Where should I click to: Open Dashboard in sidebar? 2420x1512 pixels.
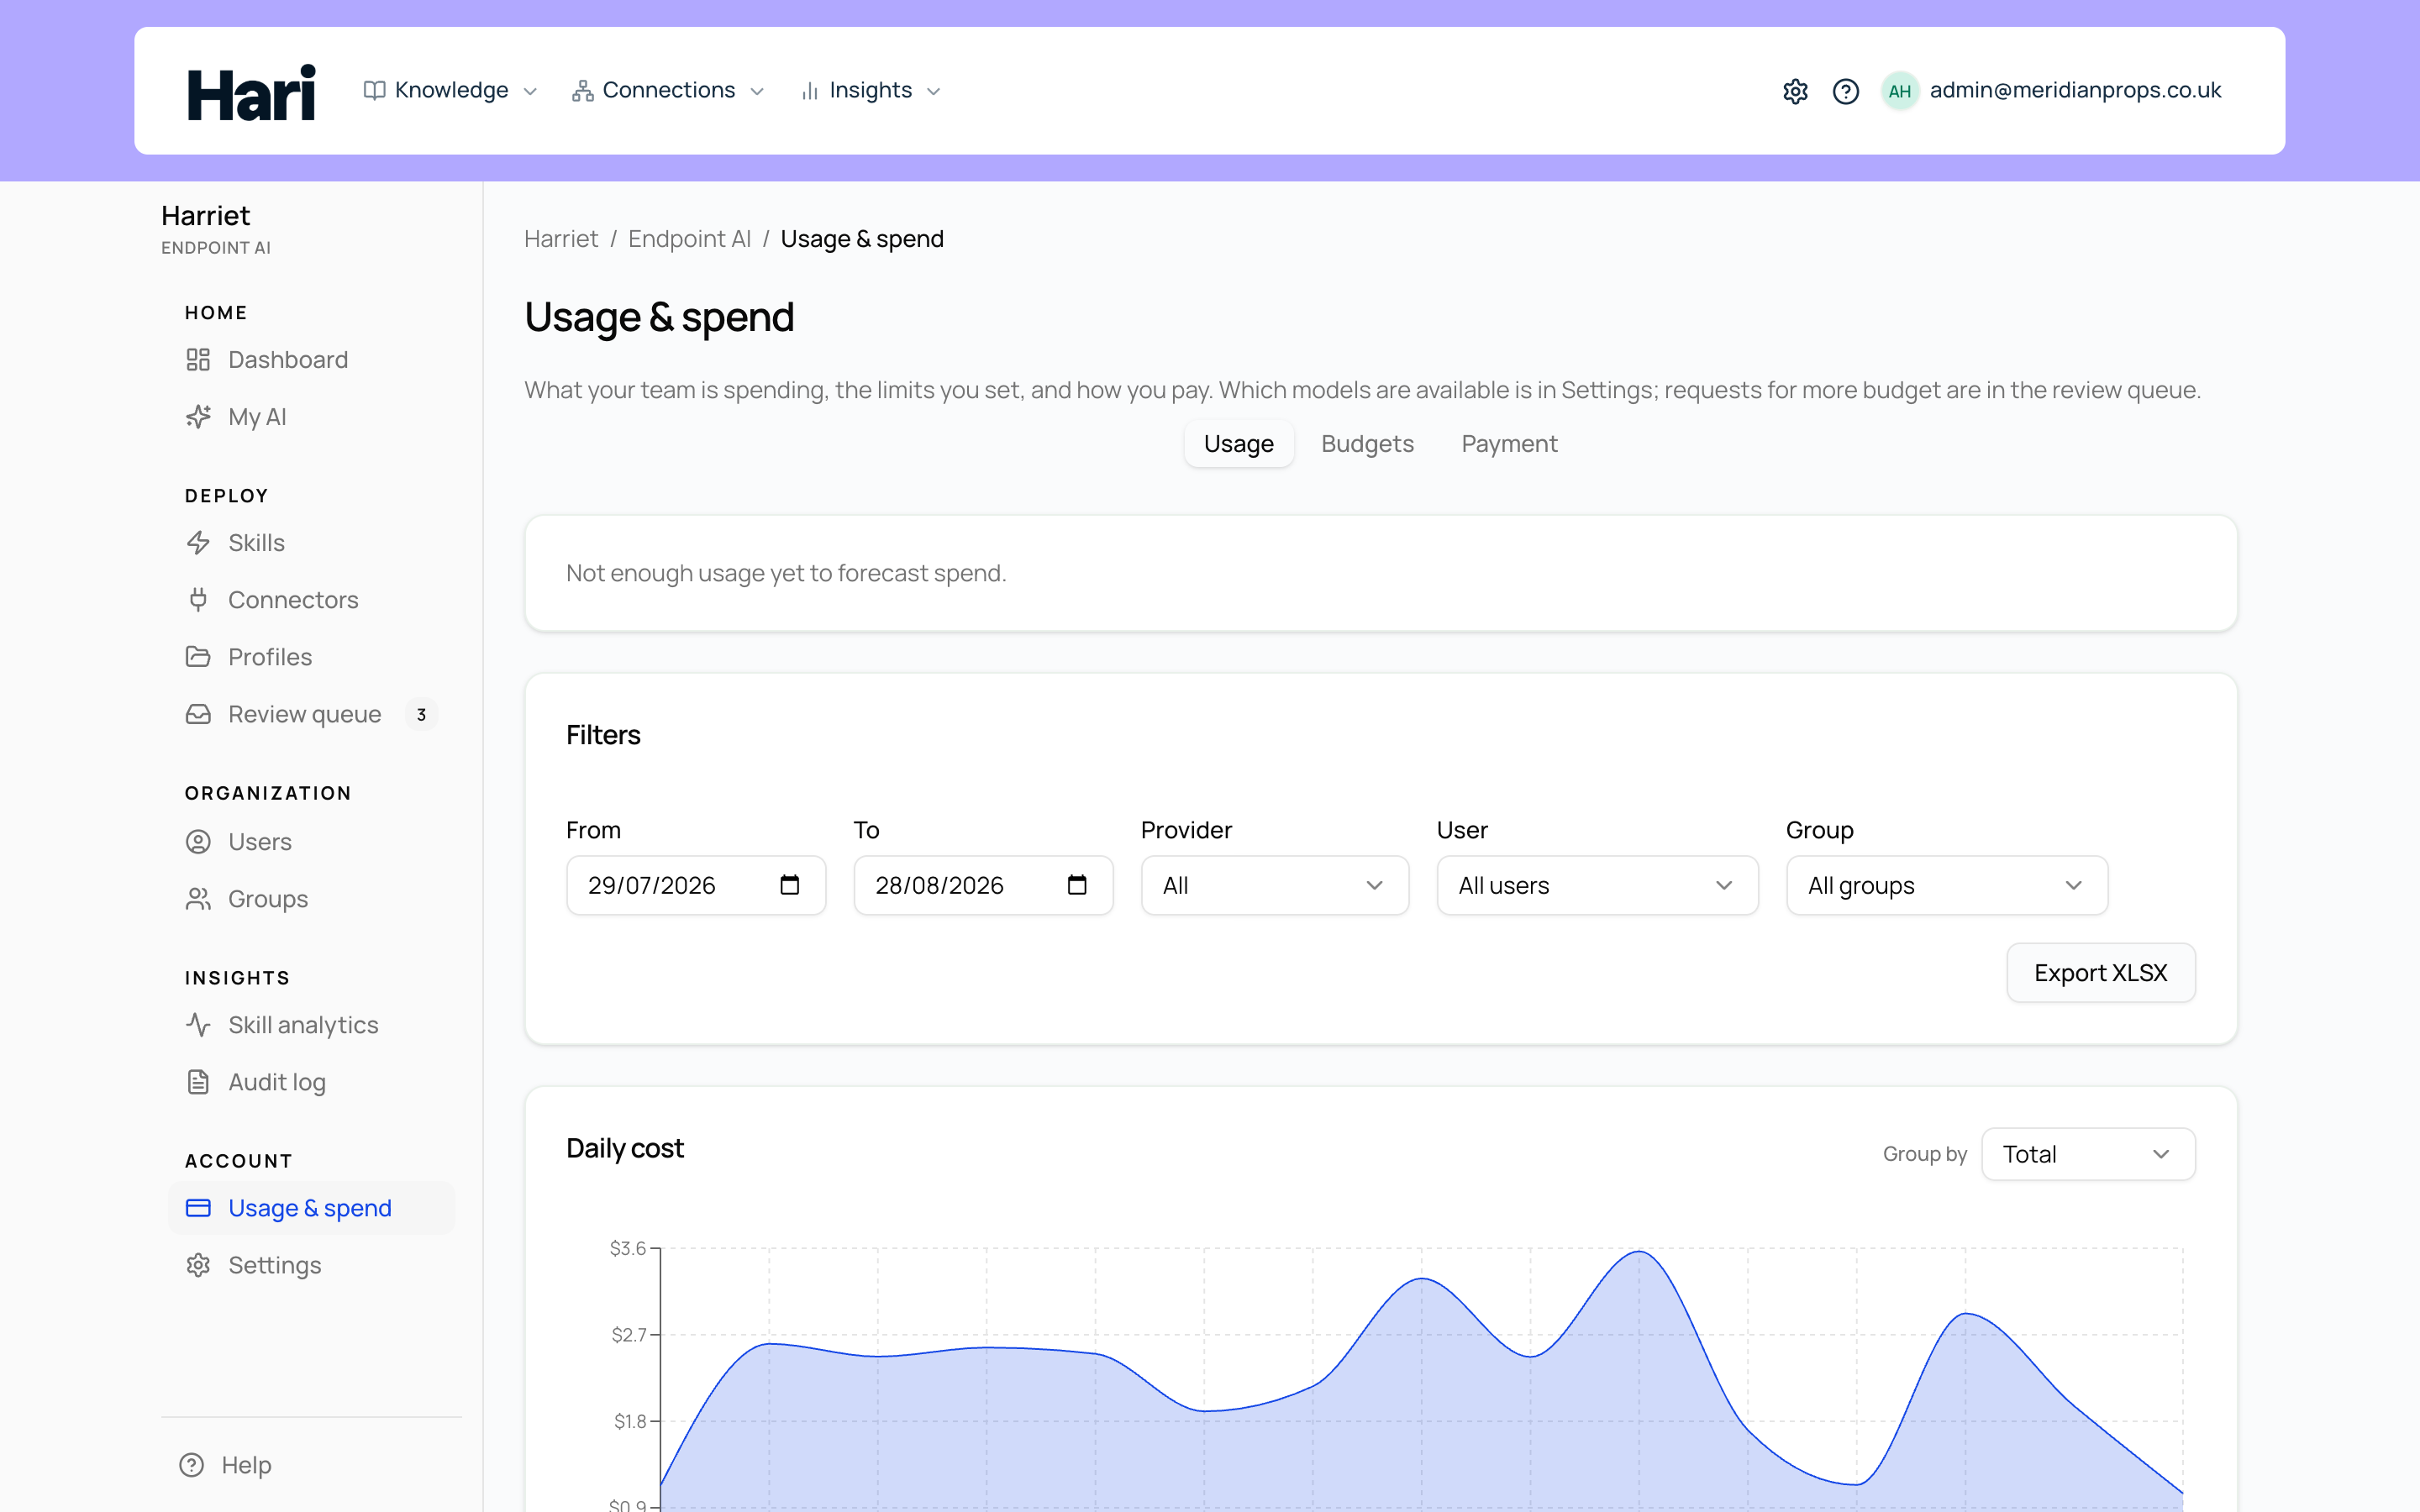pos(312,360)
